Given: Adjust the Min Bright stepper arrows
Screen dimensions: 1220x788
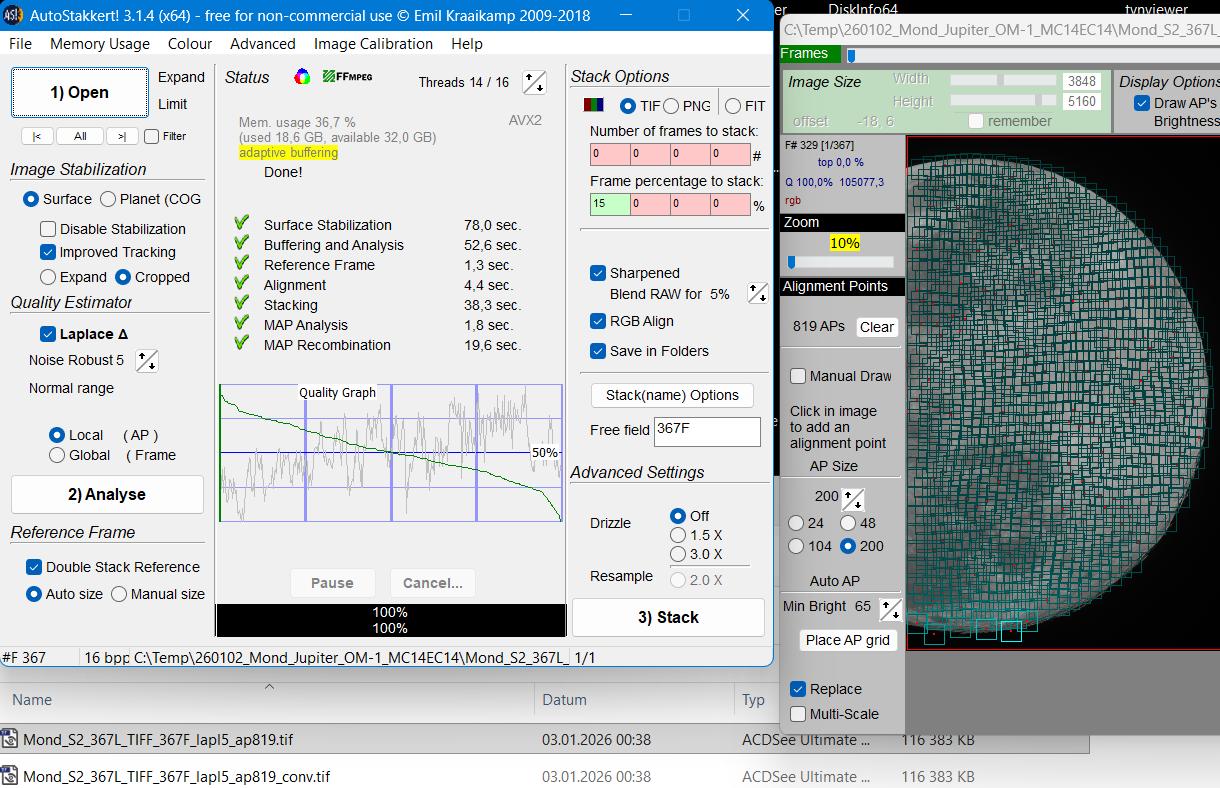Looking at the screenshot, I should click(x=889, y=608).
